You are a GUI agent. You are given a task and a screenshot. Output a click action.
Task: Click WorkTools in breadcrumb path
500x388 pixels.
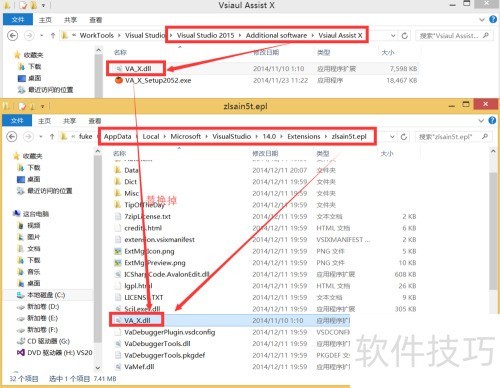97,35
